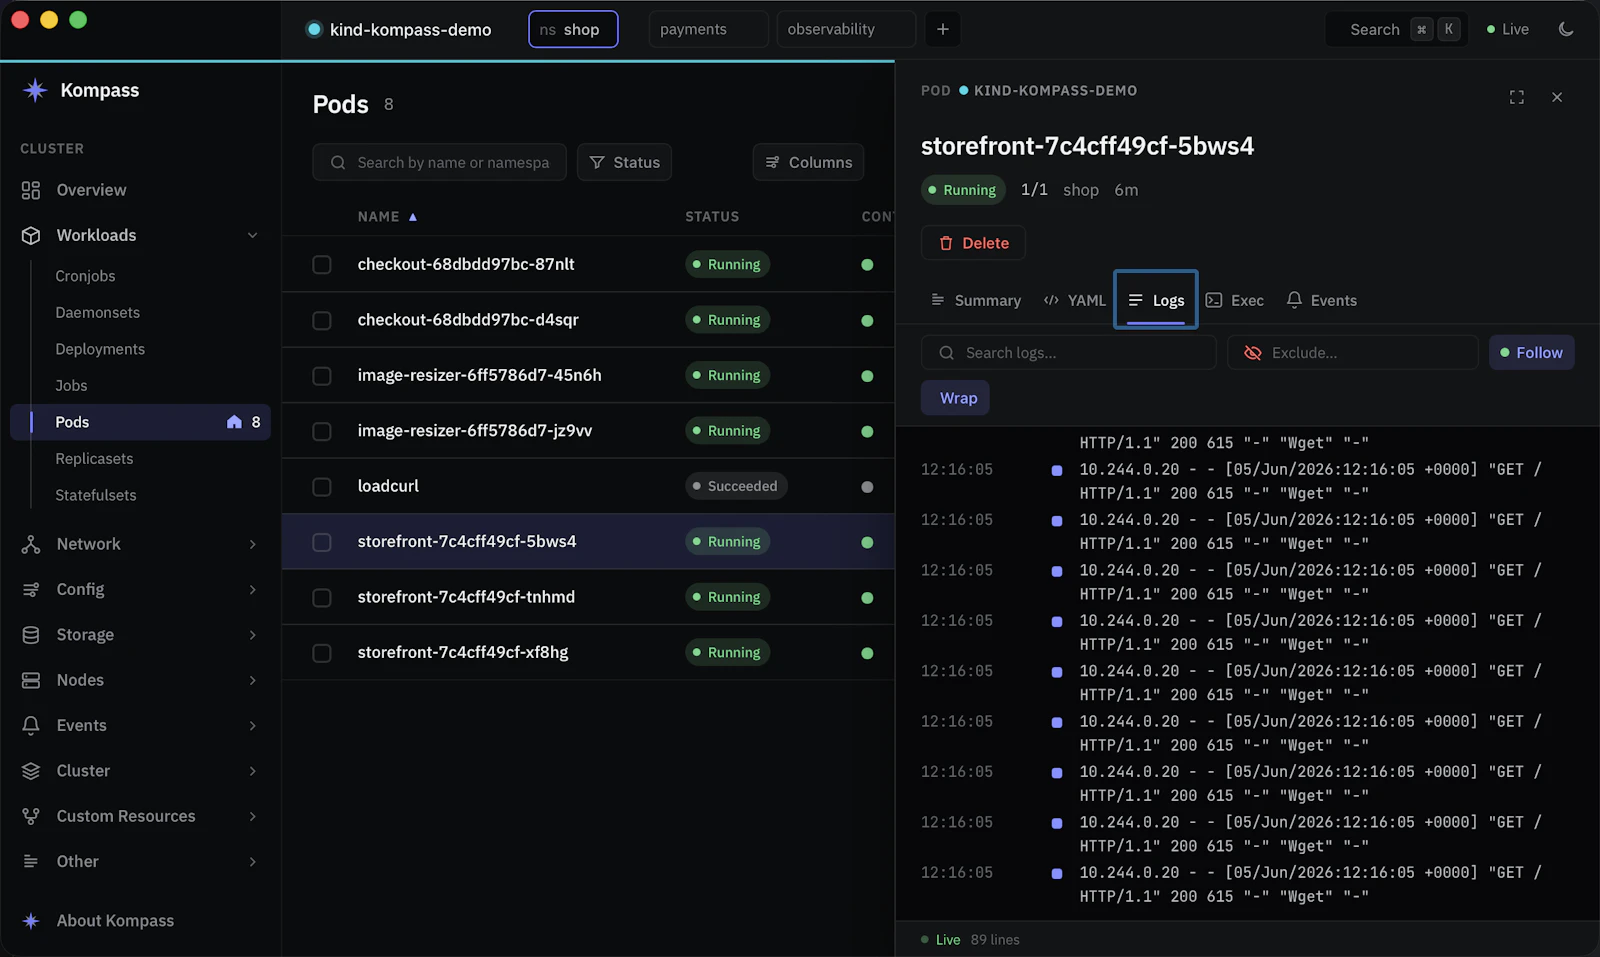Toggle the Follow logs button
Image resolution: width=1600 pixels, height=957 pixels.
pos(1532,352)
